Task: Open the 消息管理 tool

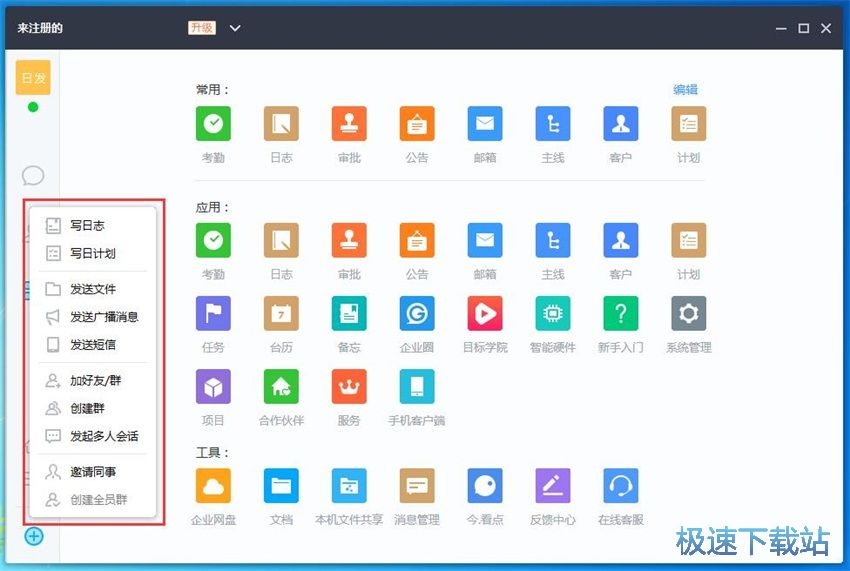Action: point(417,486)
